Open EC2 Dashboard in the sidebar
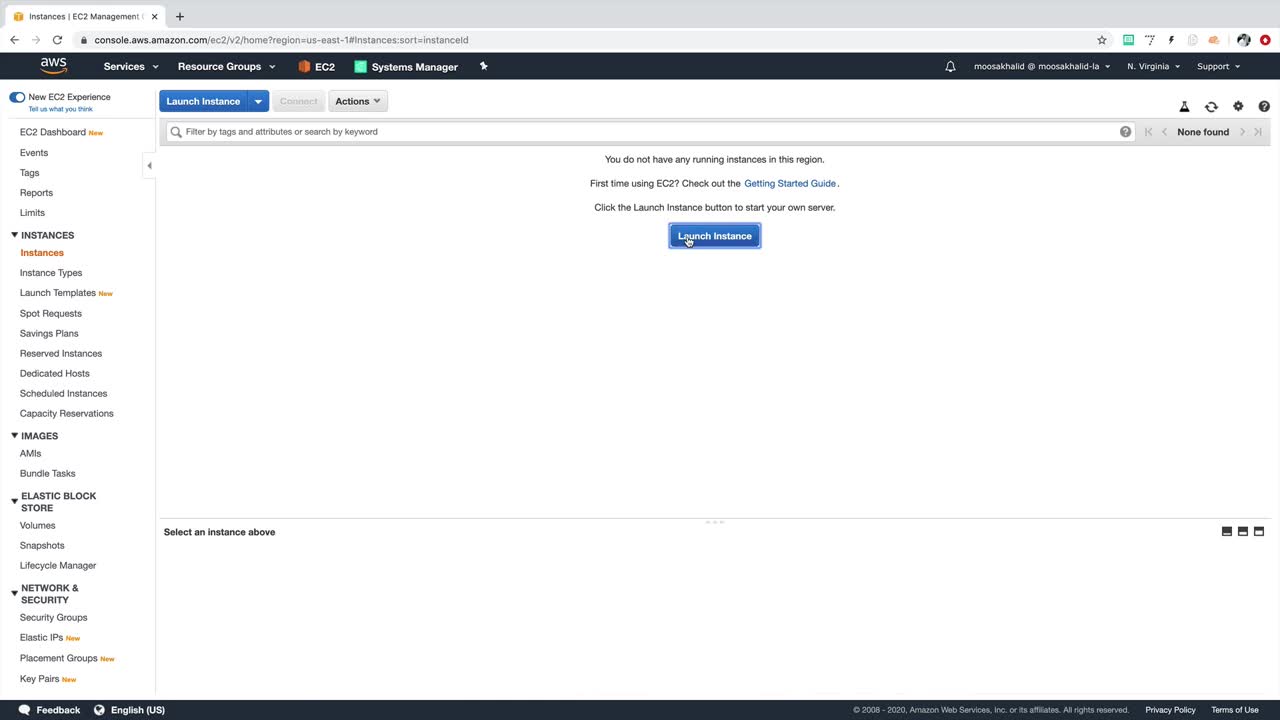1280x720 pixels. point(53,132)
